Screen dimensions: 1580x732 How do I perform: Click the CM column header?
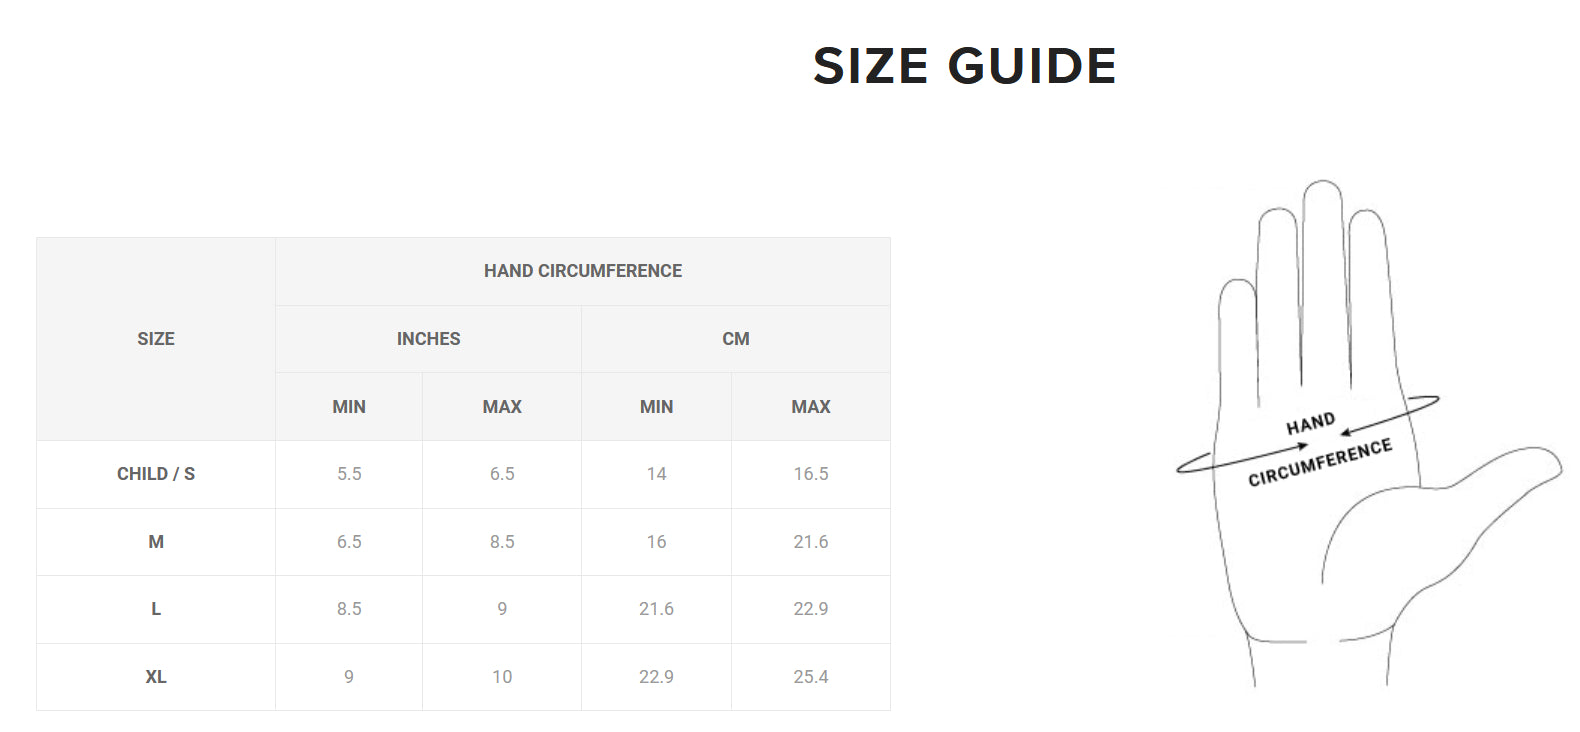coord(736,339)
